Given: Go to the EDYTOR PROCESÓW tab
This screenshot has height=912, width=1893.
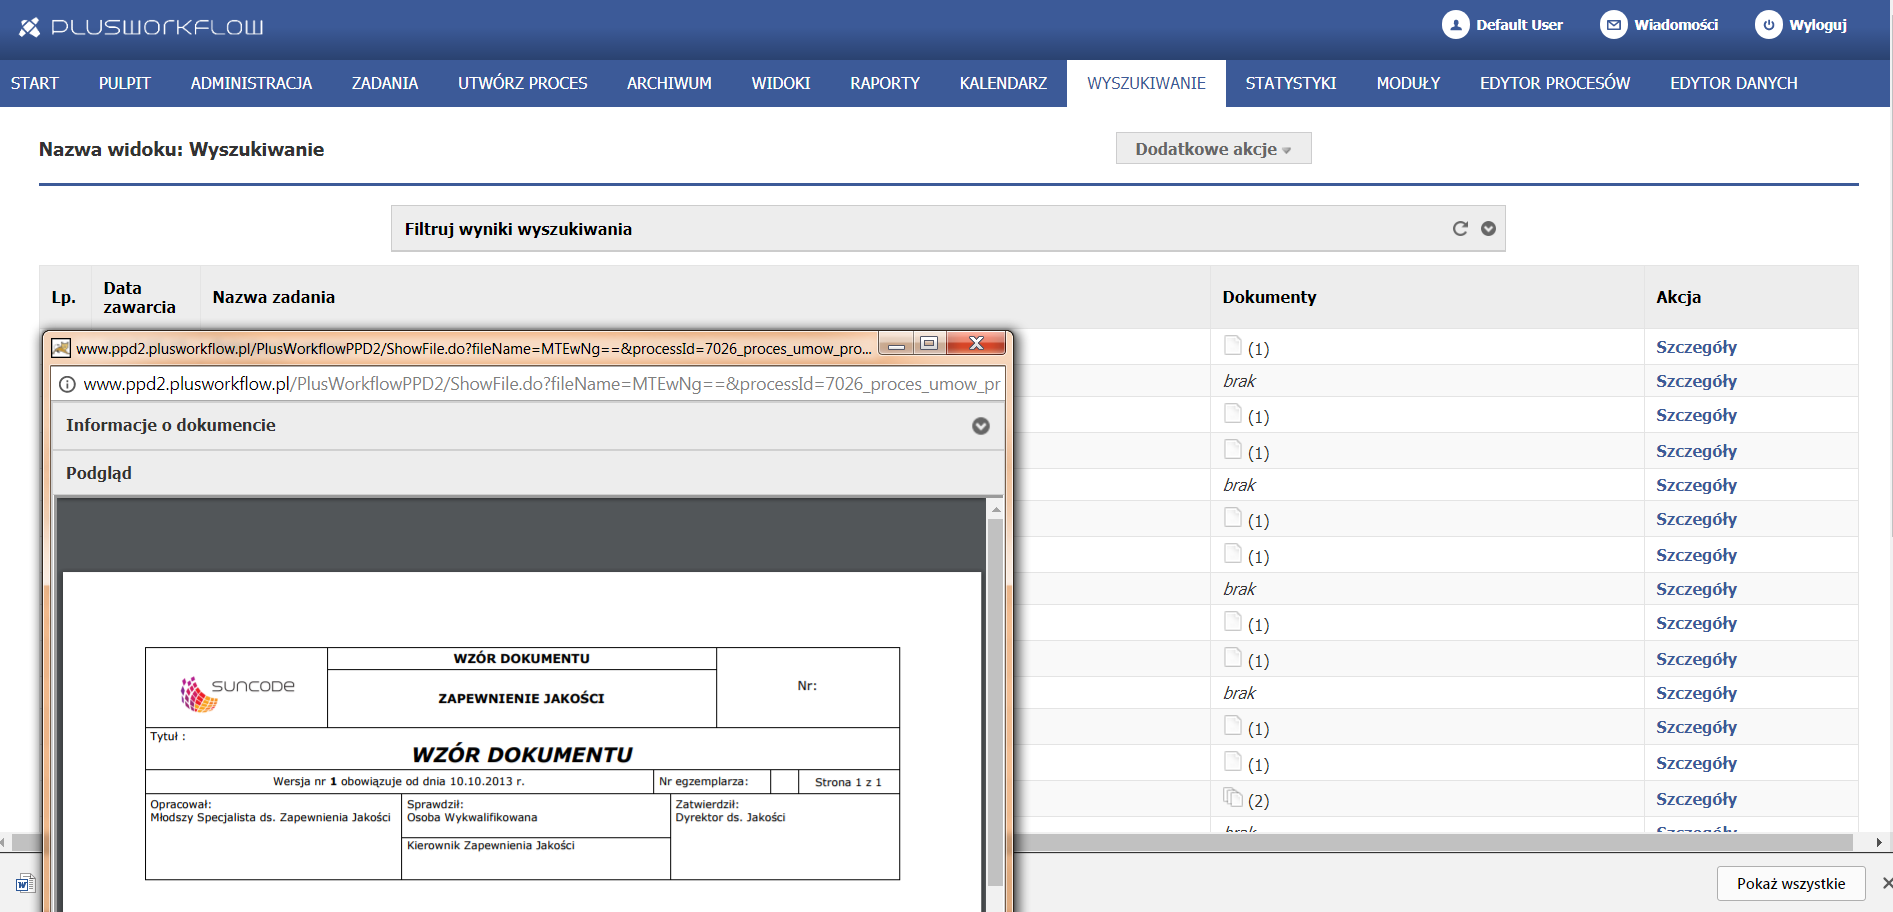Looking at the screenshot, I should pos(1554,83).
